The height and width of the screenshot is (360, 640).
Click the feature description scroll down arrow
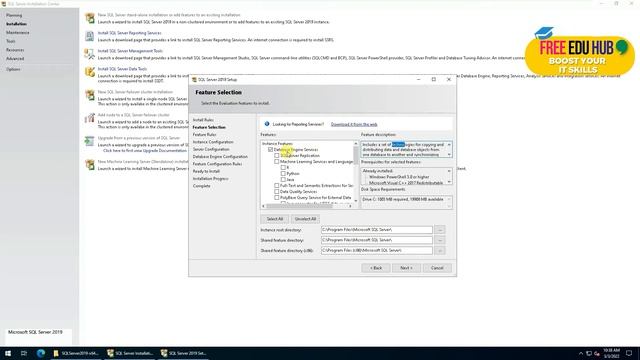pyautogui.click(x=449, y=155)
